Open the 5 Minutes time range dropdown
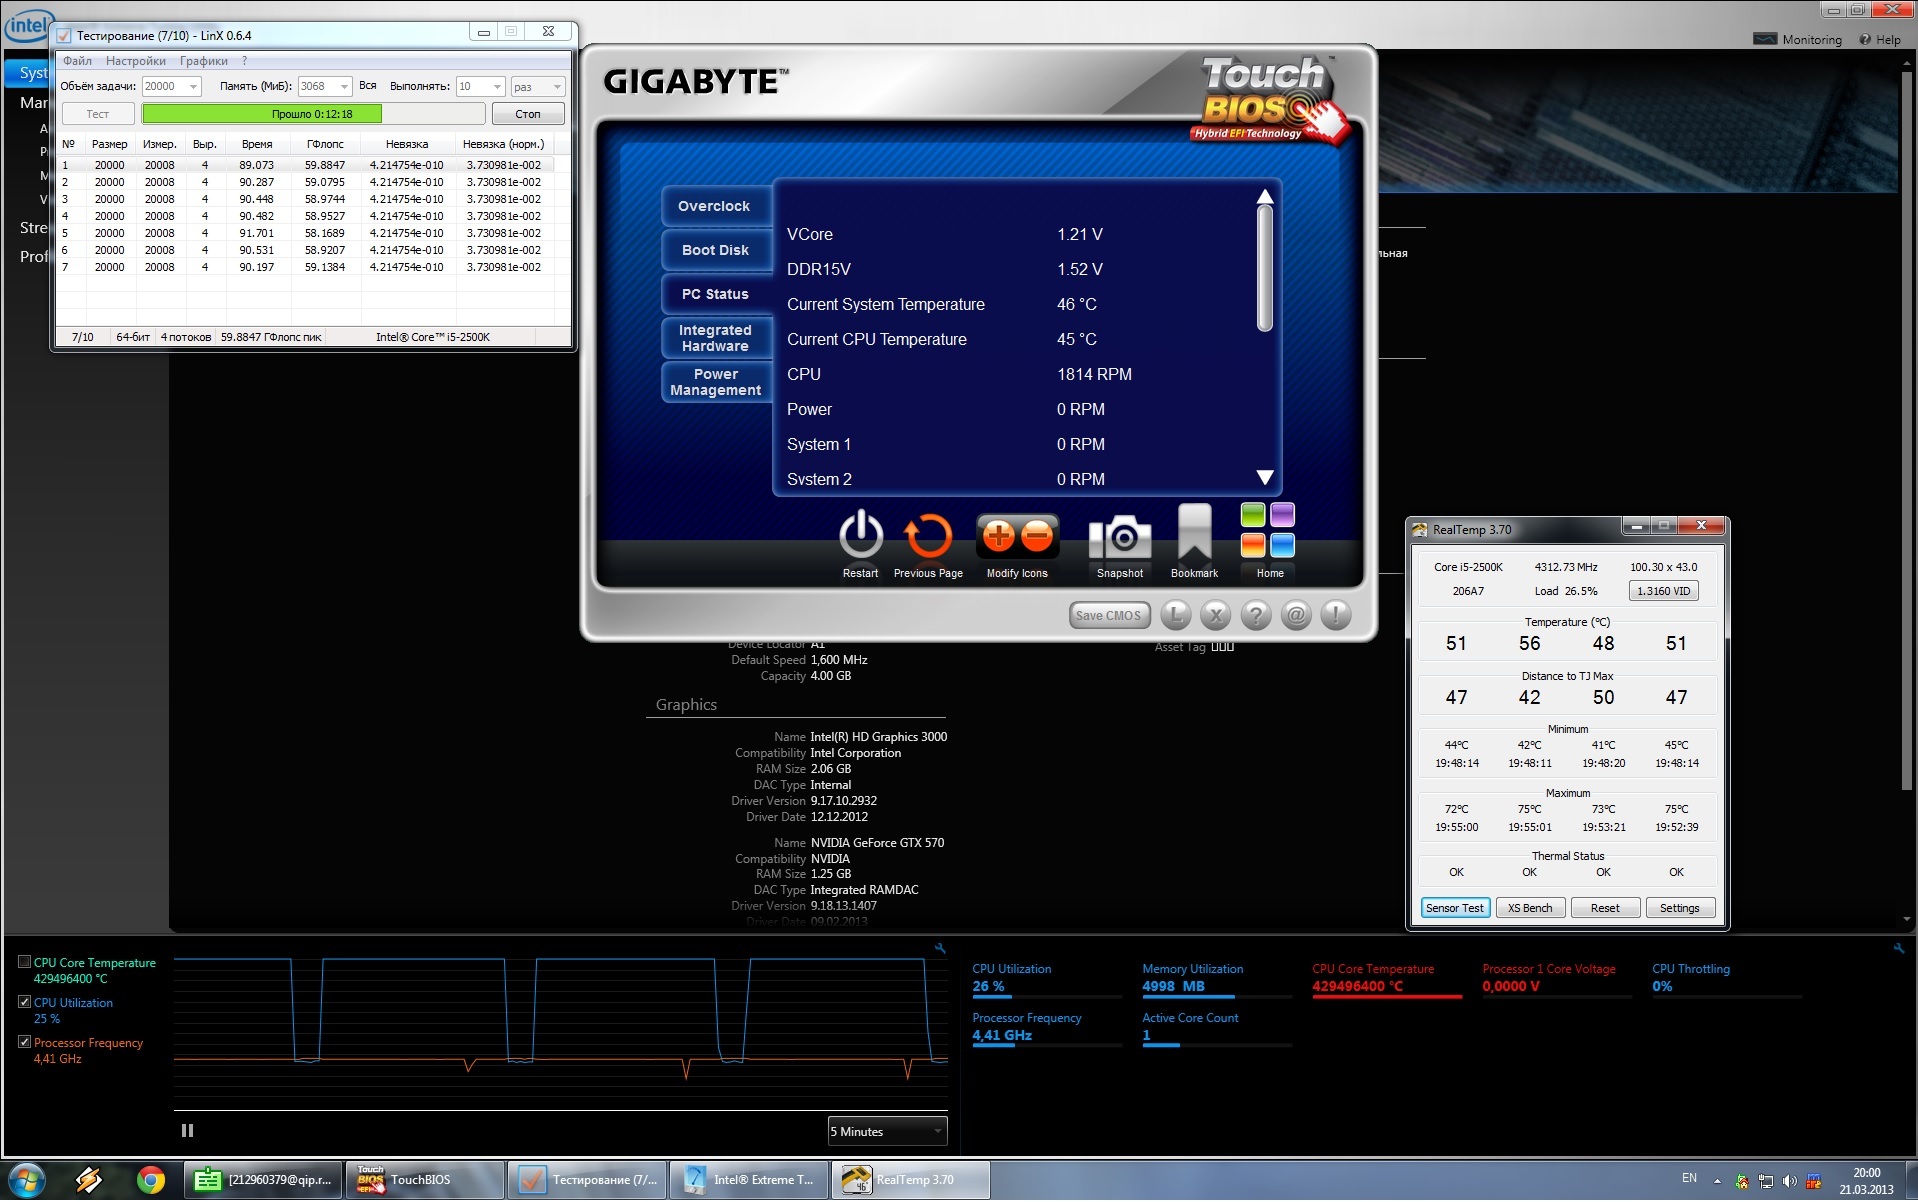Viewport: 1918px width, 1202px height. click(887, 1131)
